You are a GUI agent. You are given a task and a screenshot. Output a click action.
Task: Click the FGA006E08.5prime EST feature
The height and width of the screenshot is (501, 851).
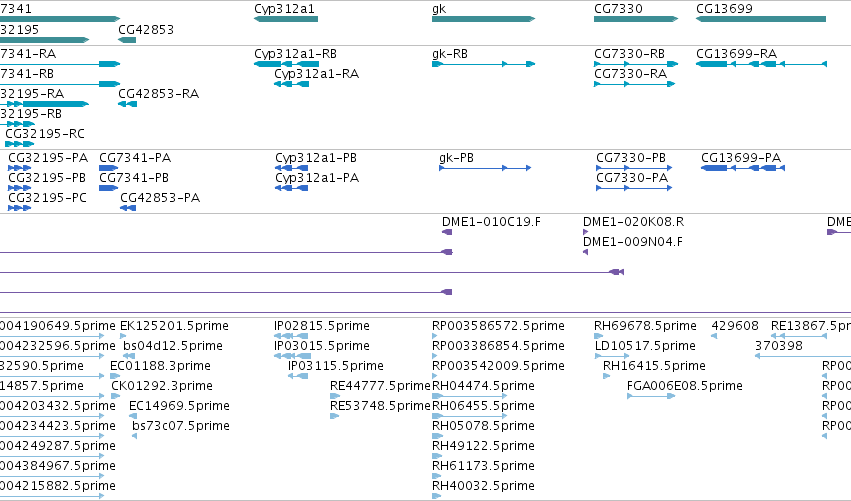pyautogui.click(x=651, y=396)
